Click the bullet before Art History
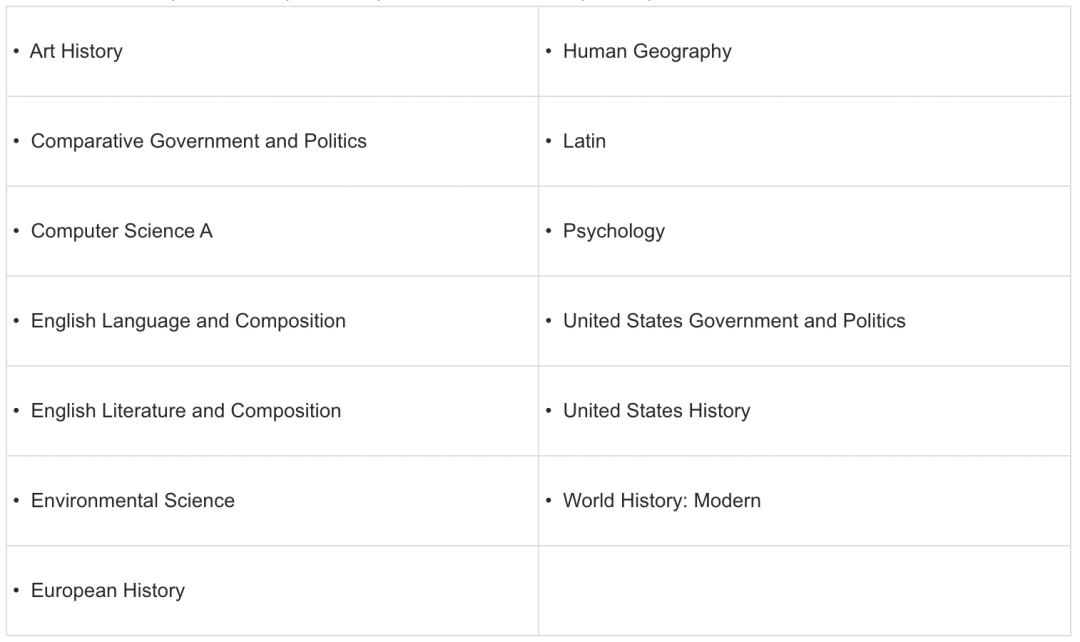Screen dimensions: 1080x642 pos(16,51)
